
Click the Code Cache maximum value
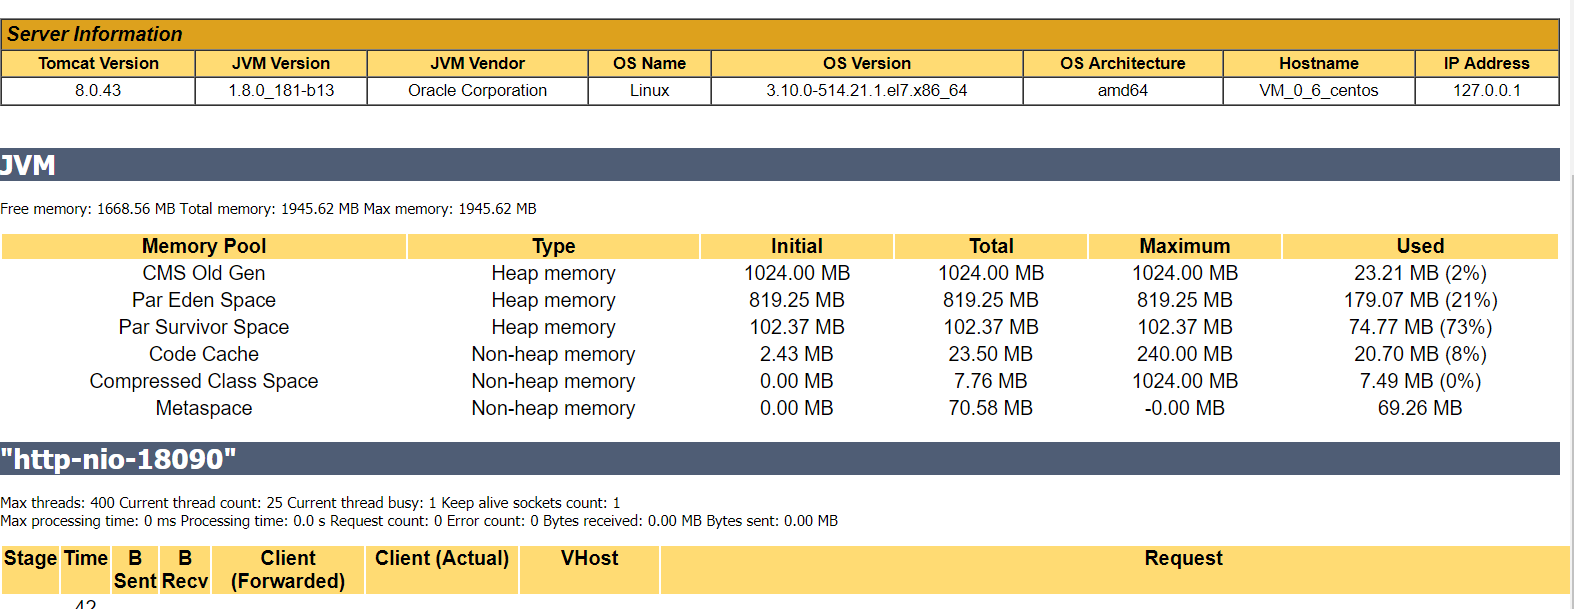tap(1184, 354)
